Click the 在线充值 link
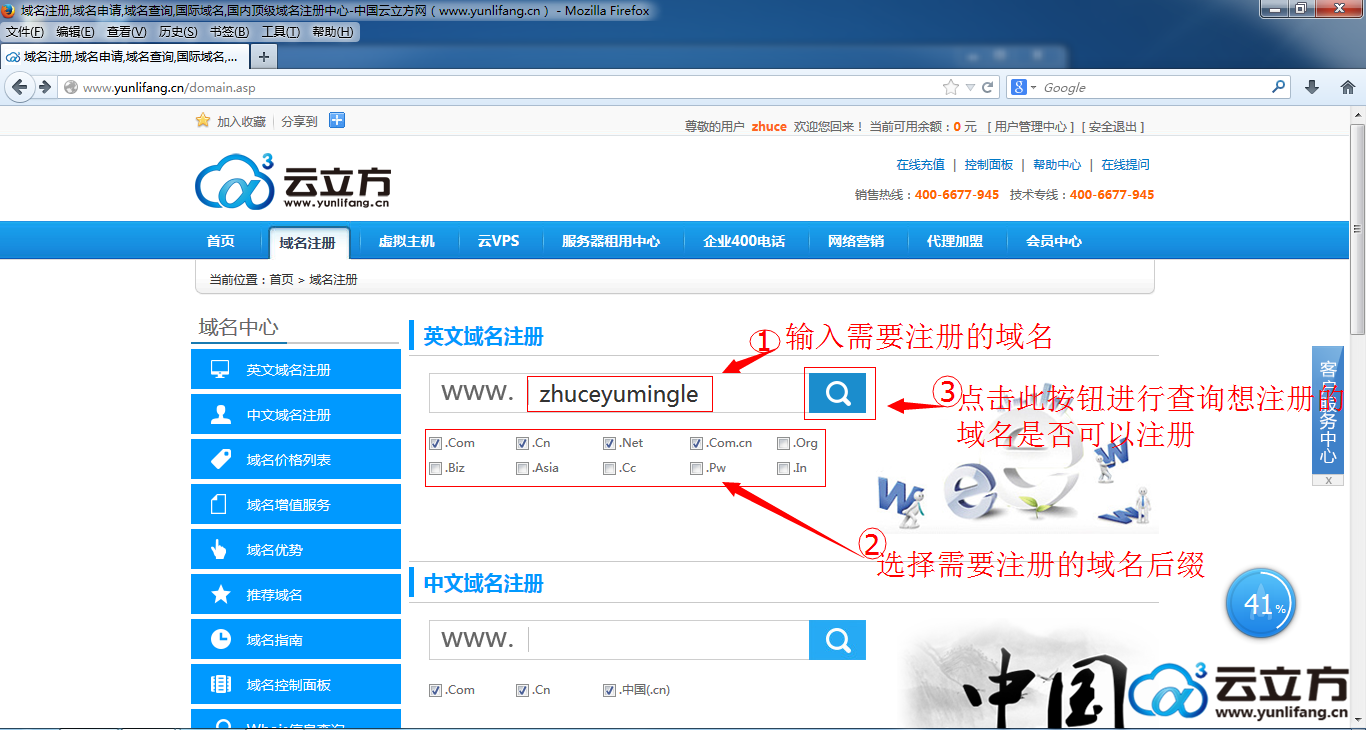 tap(920, 165)
